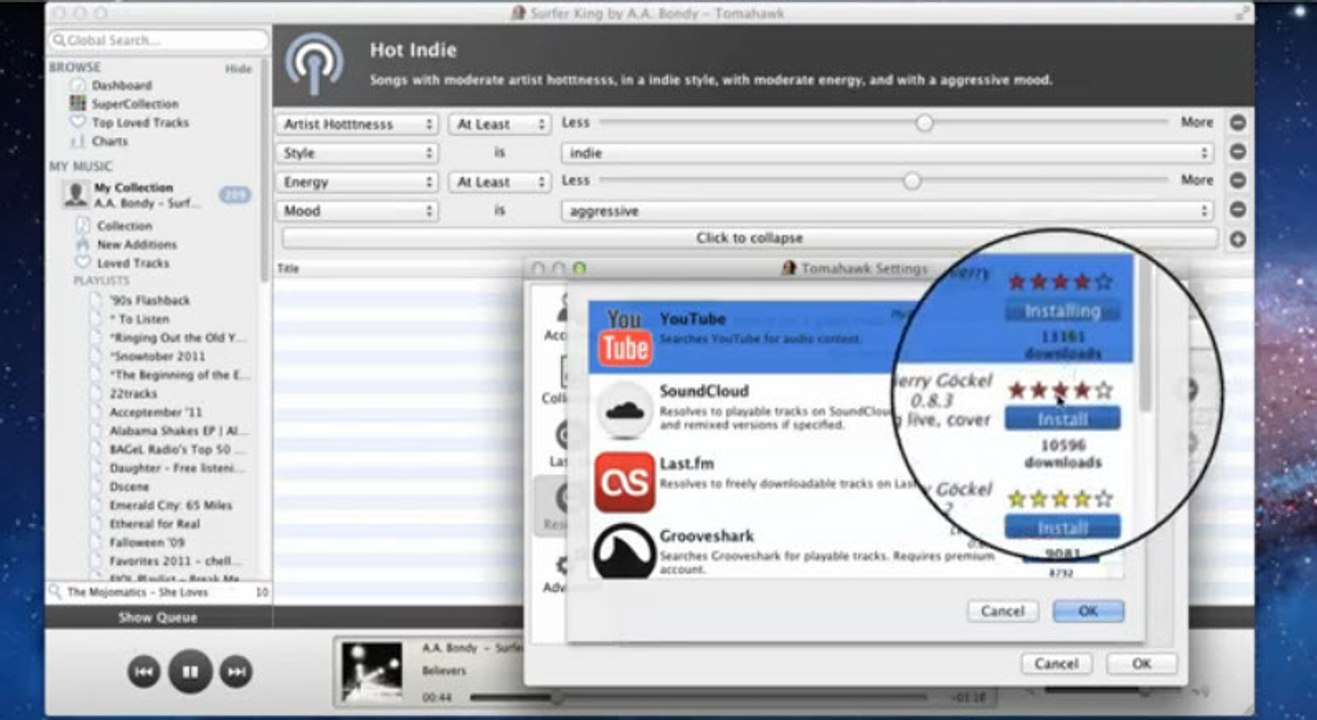Open the Style criterion dropdown
This screenshot has height=720, width=1317.
pyautogui.click(x=358, y=153)
